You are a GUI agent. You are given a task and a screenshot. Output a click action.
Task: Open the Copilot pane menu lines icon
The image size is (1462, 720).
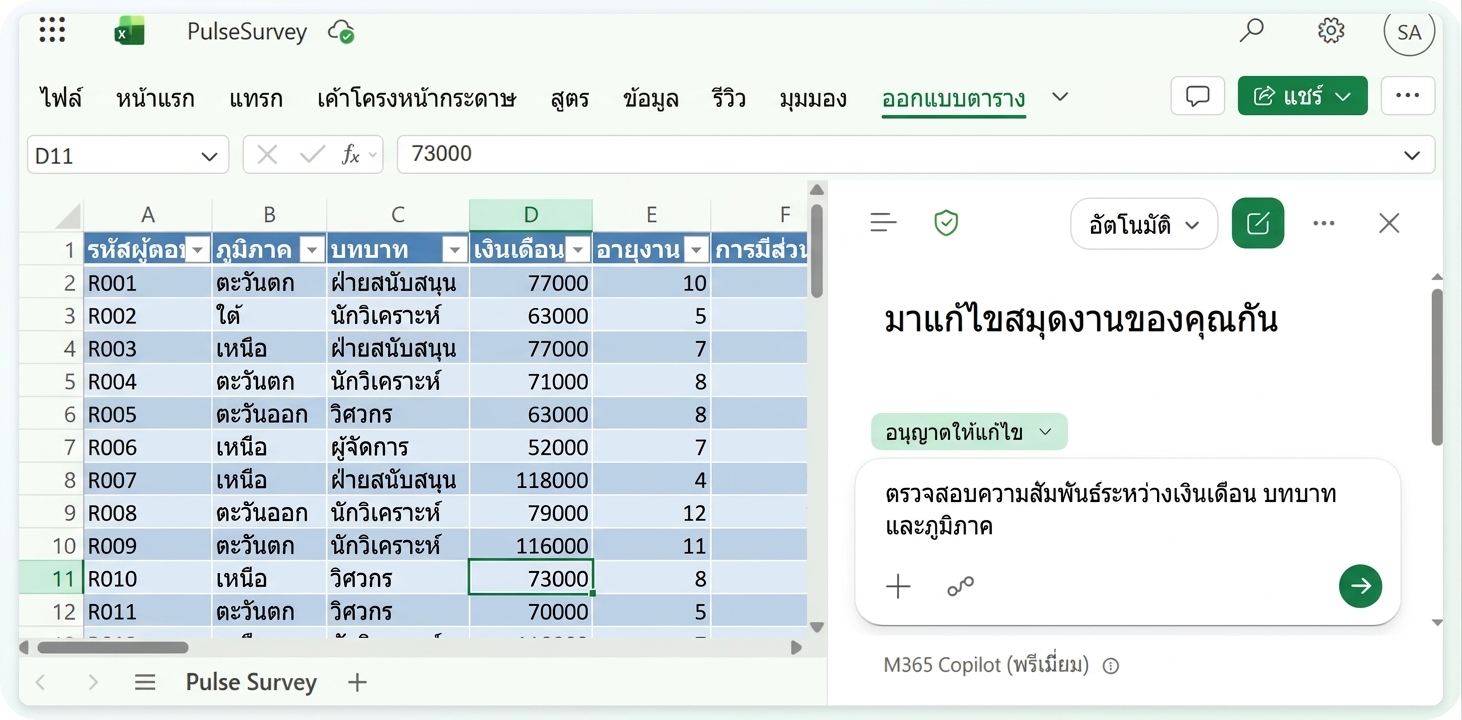[x=883, y=223]
